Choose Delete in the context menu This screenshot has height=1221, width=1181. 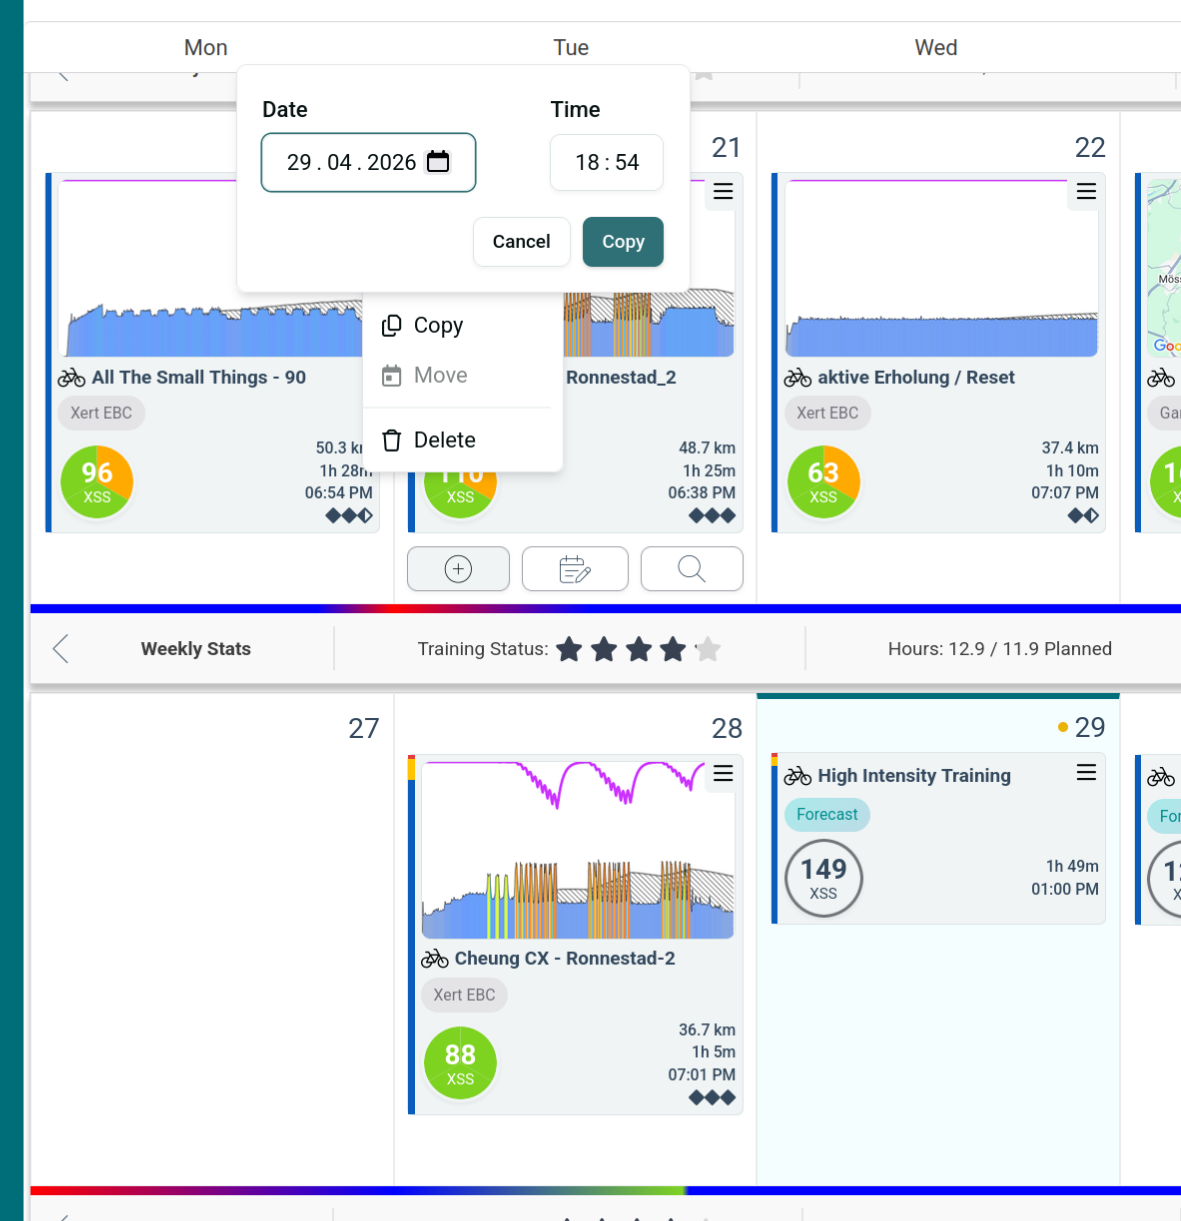coord(443,440)
